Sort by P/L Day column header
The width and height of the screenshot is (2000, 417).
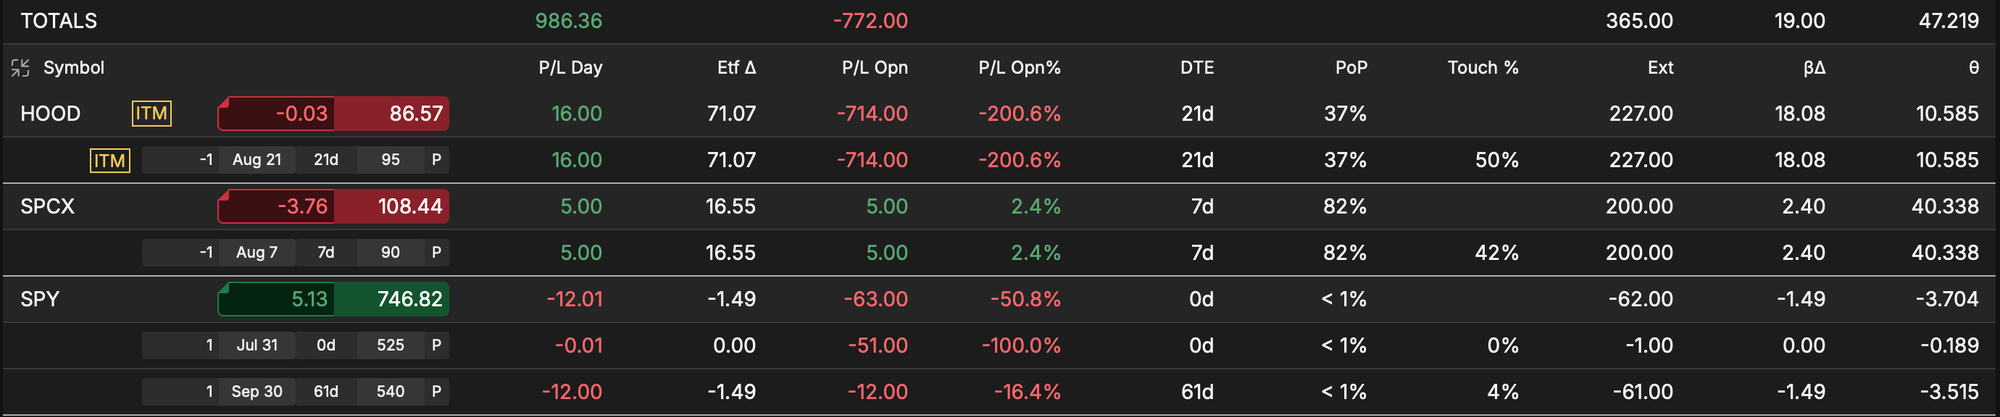point(570,68)
